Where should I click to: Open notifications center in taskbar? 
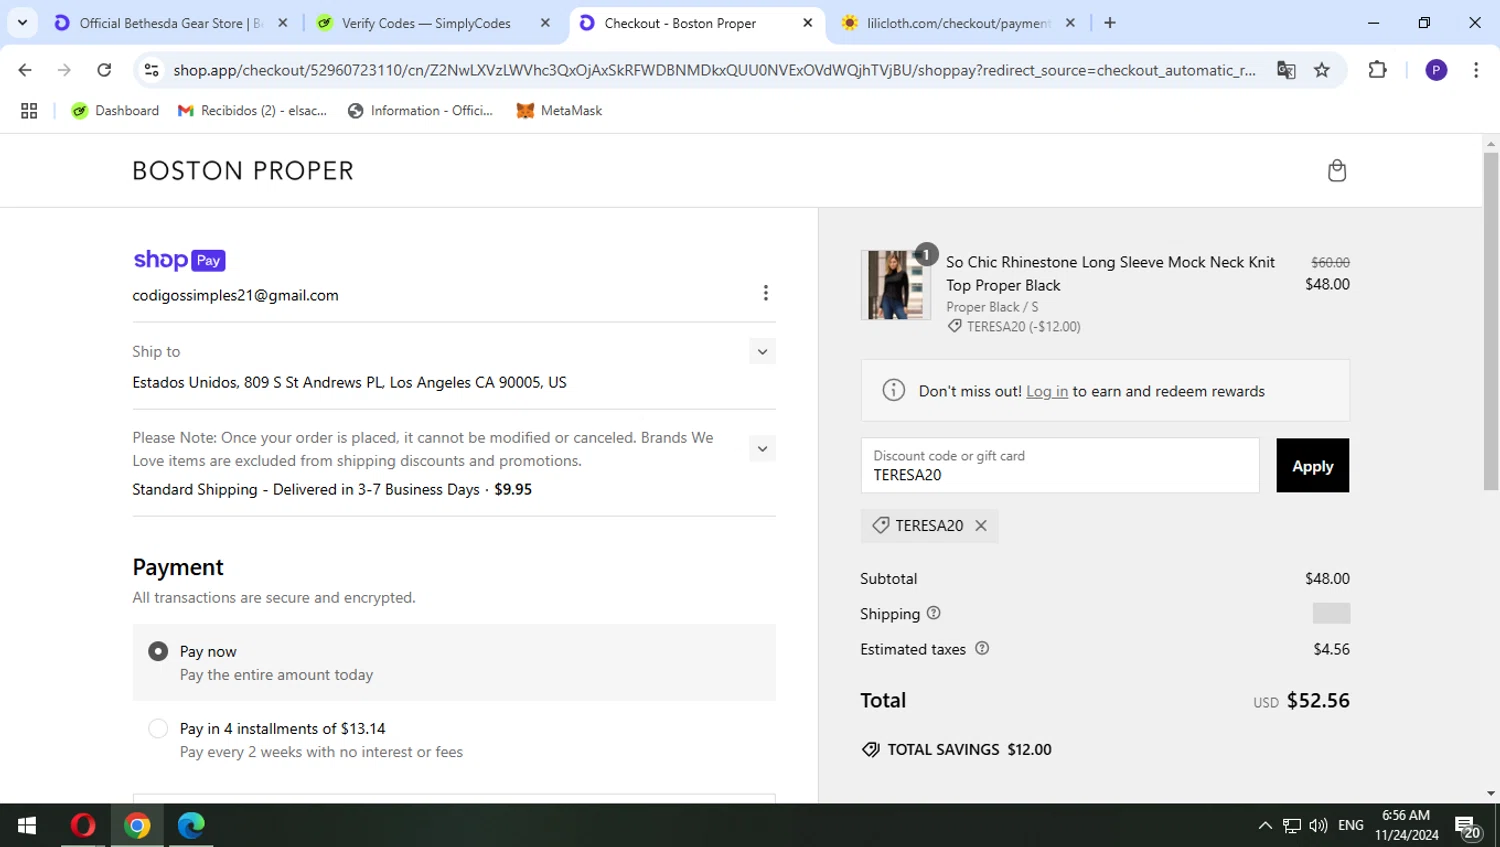coord(1468,826)
